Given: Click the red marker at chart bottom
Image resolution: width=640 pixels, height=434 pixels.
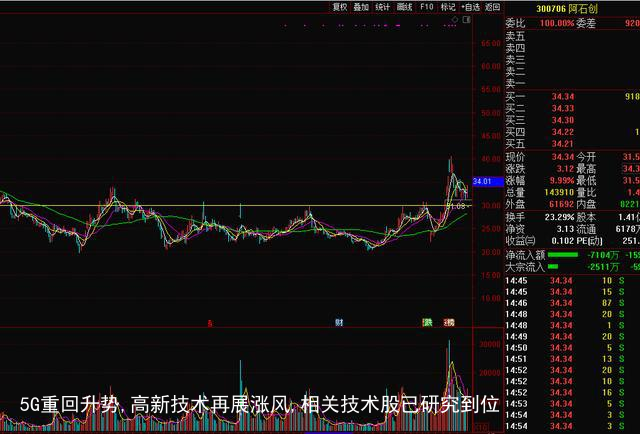Looking at the screenshot, I should pos(210,323).
